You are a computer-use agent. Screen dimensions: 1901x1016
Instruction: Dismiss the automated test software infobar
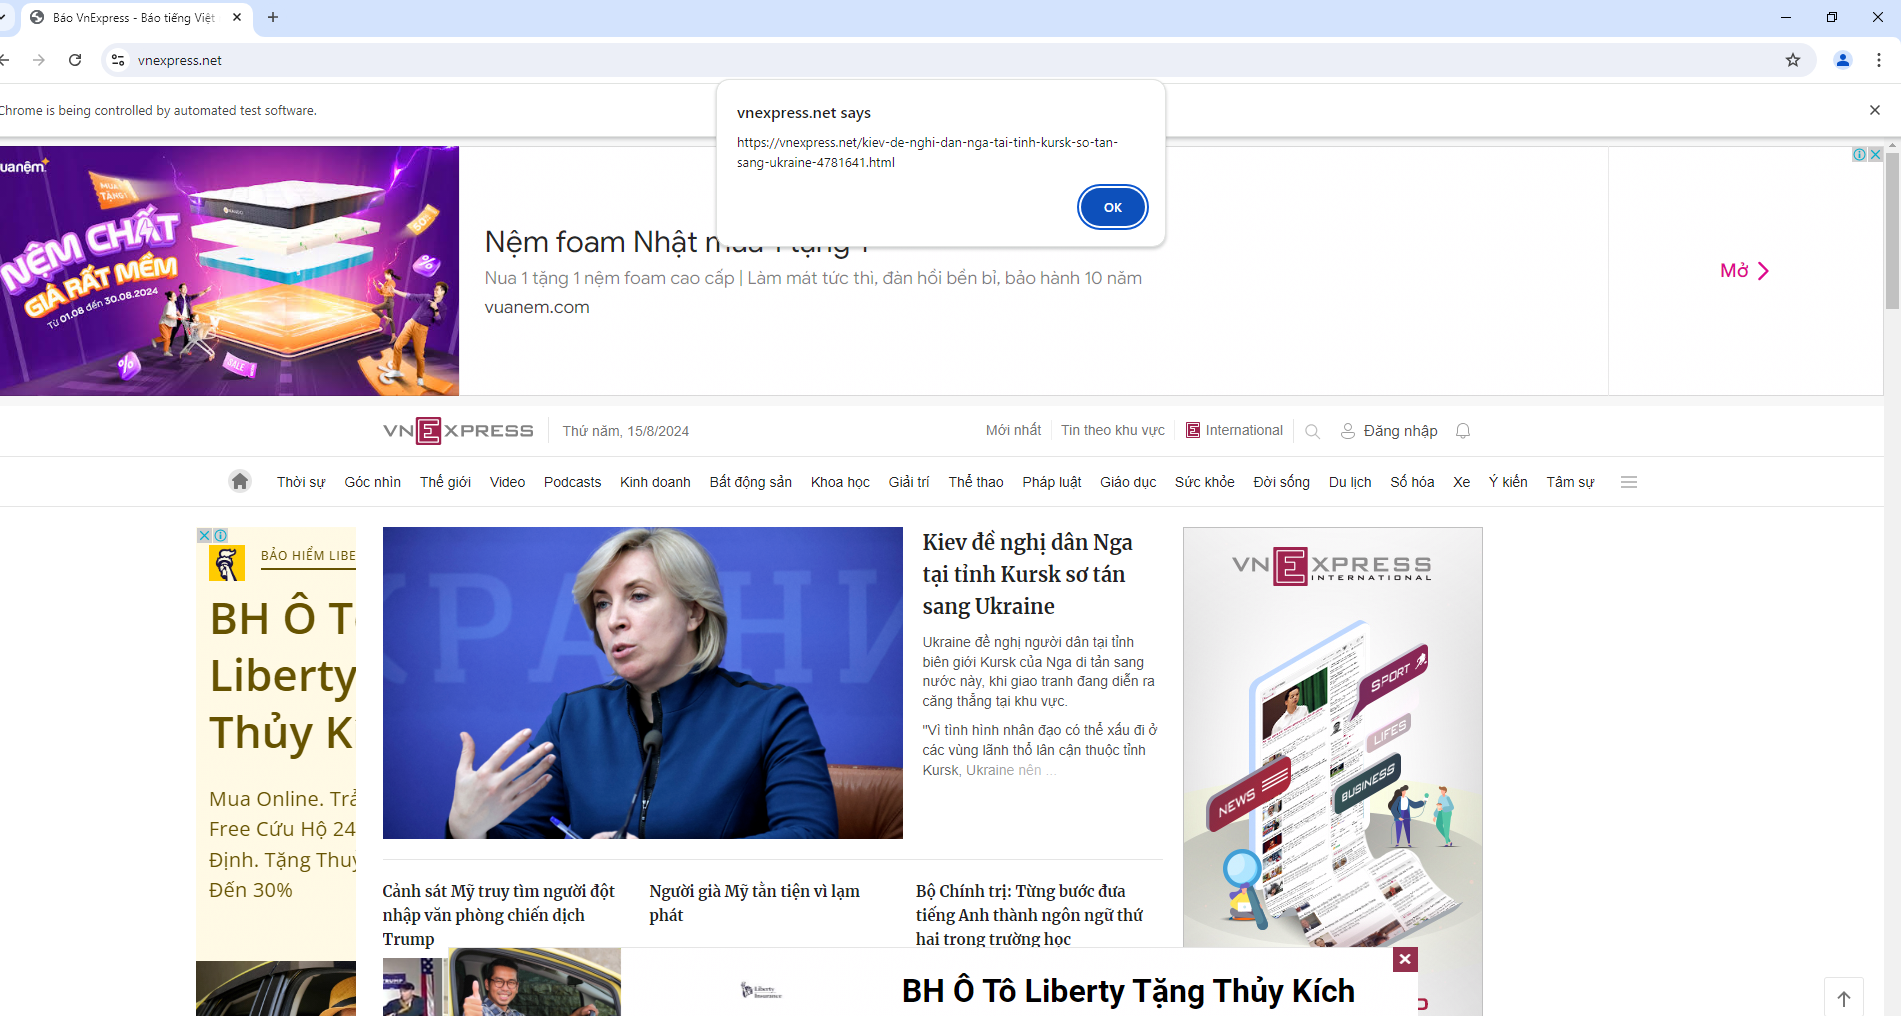[1874, 110]
